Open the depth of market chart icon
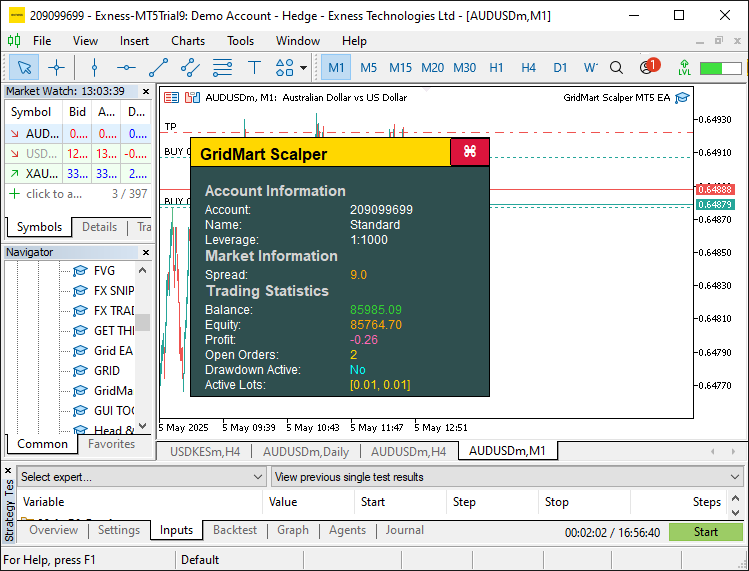Image resolution: width=749 pixels, height=571 pixels. click(x=192, y=98)
